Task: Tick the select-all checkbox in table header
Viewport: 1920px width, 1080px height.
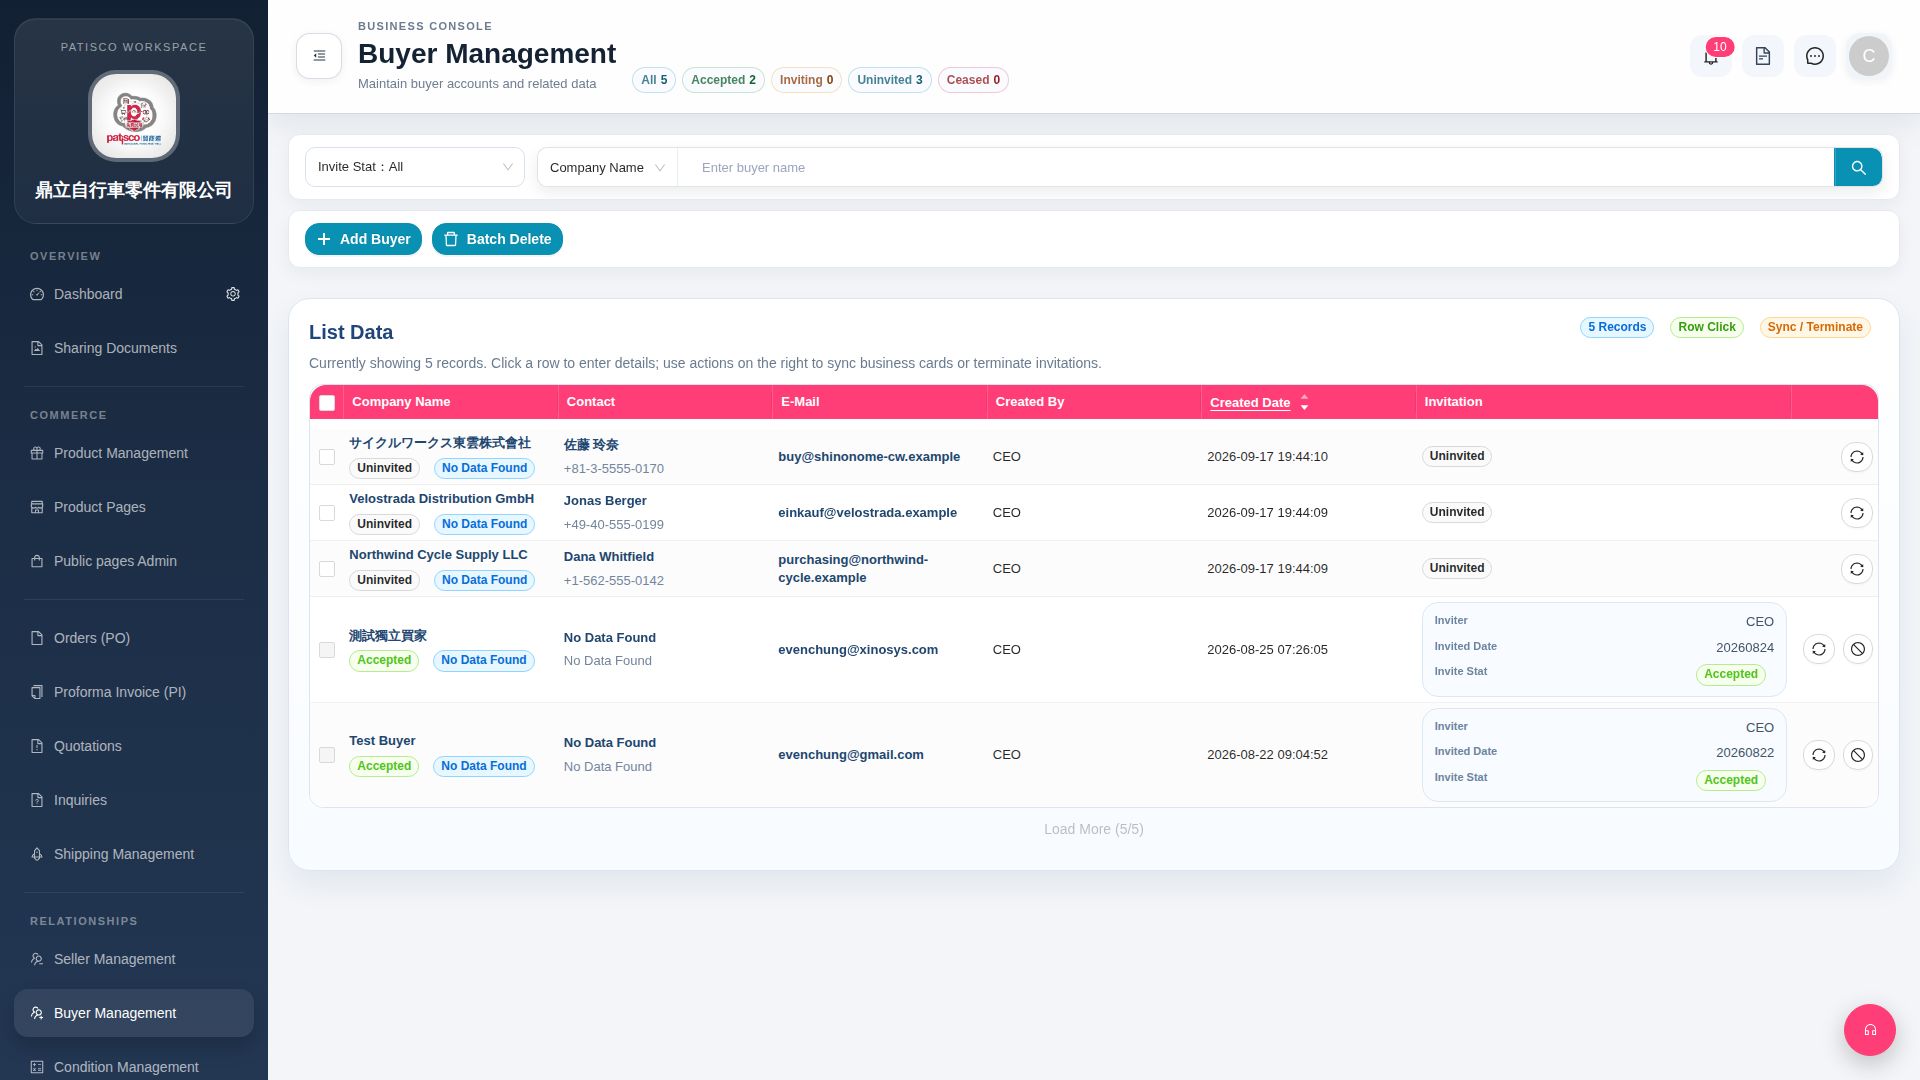Action: click(327, 403)
